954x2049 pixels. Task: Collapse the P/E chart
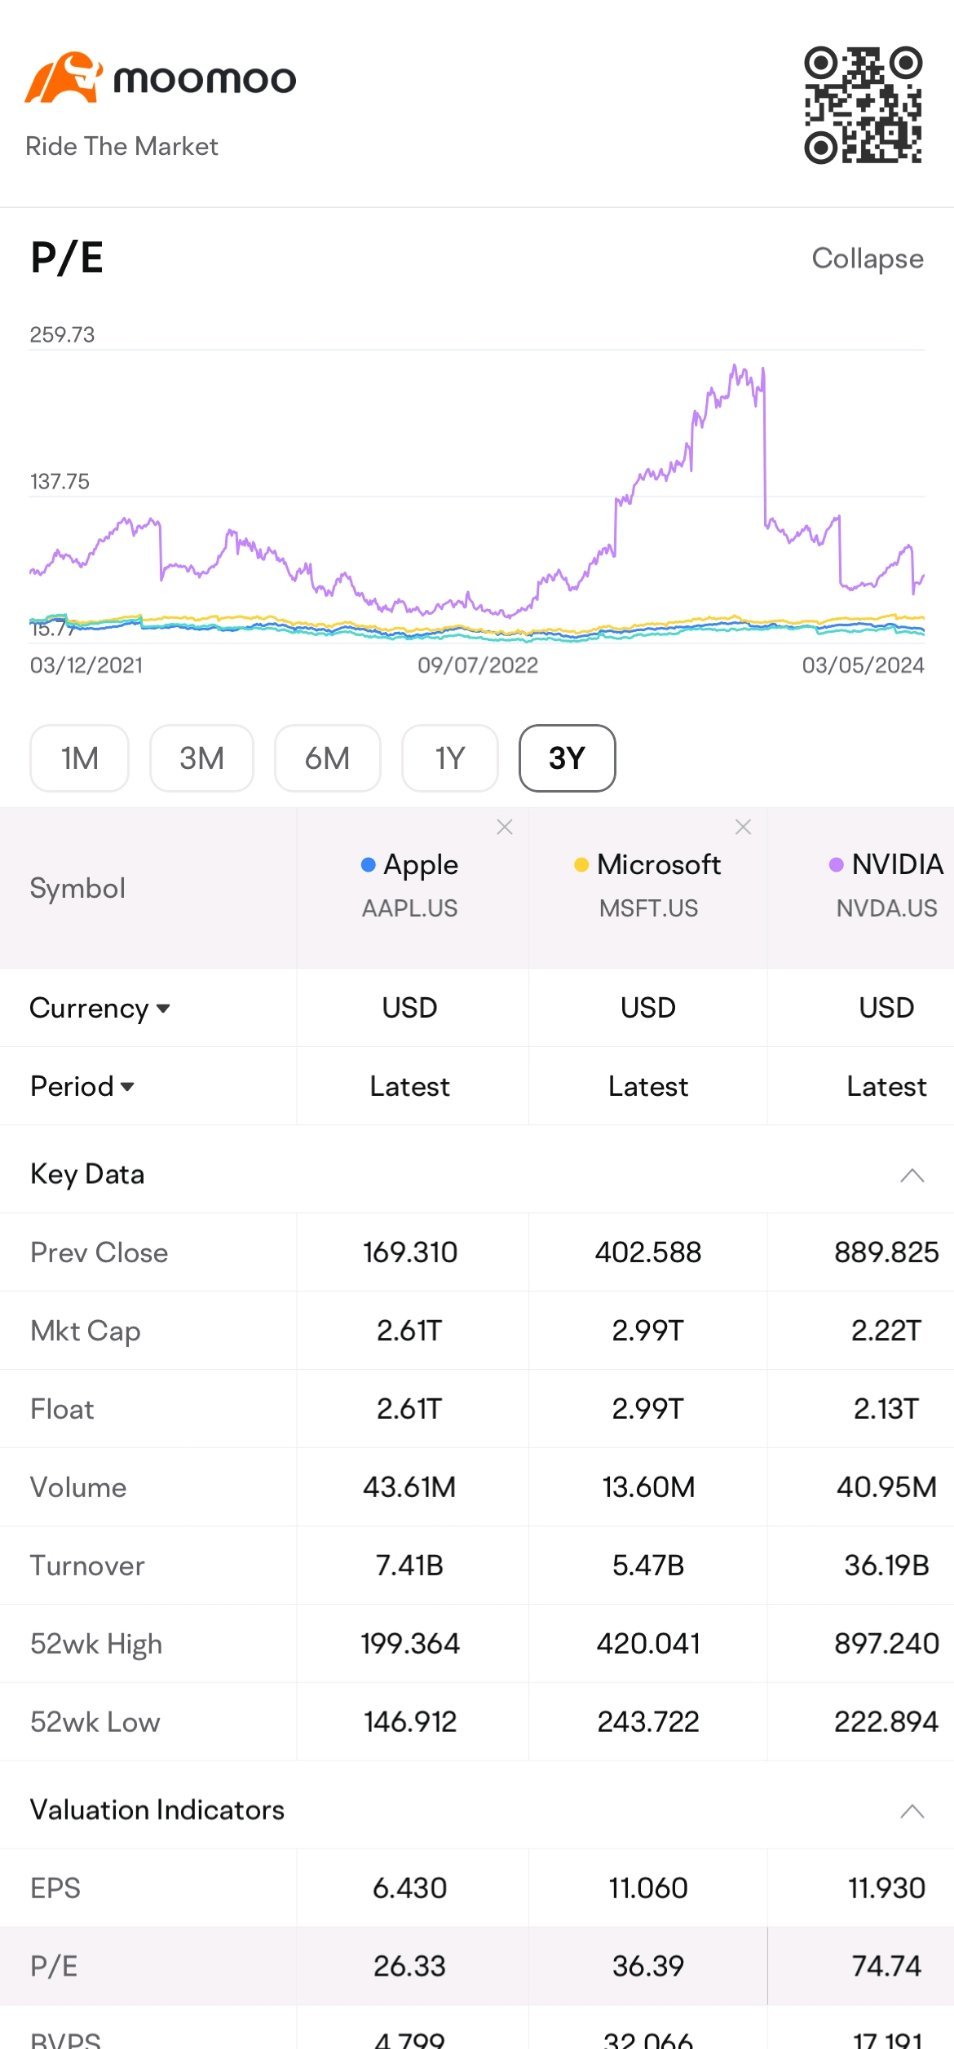tap(867, 258)
